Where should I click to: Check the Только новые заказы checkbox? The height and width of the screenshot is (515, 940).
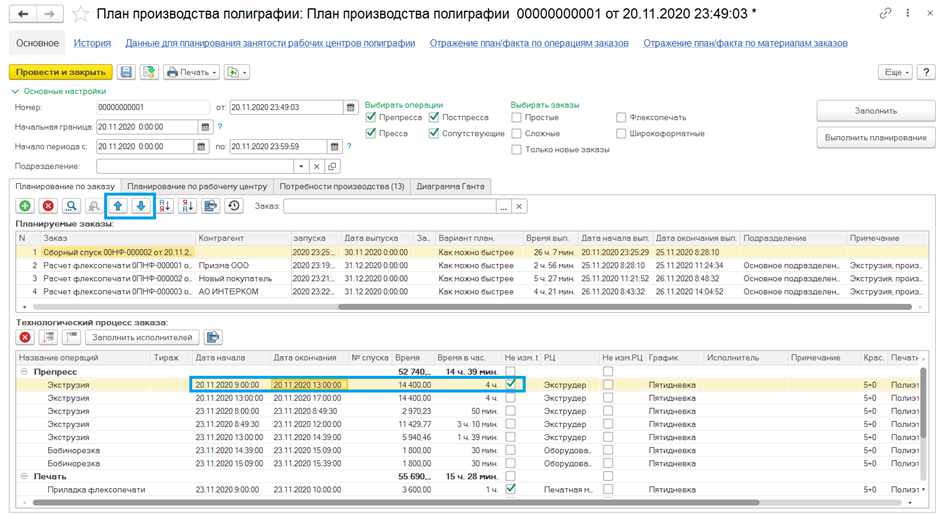[x=516, y=150]
